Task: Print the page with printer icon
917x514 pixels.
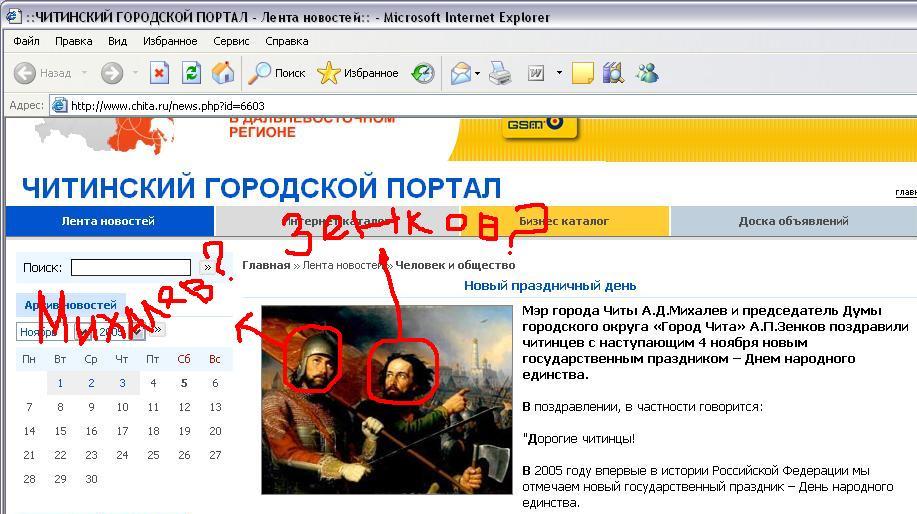Action: [500, 73]
